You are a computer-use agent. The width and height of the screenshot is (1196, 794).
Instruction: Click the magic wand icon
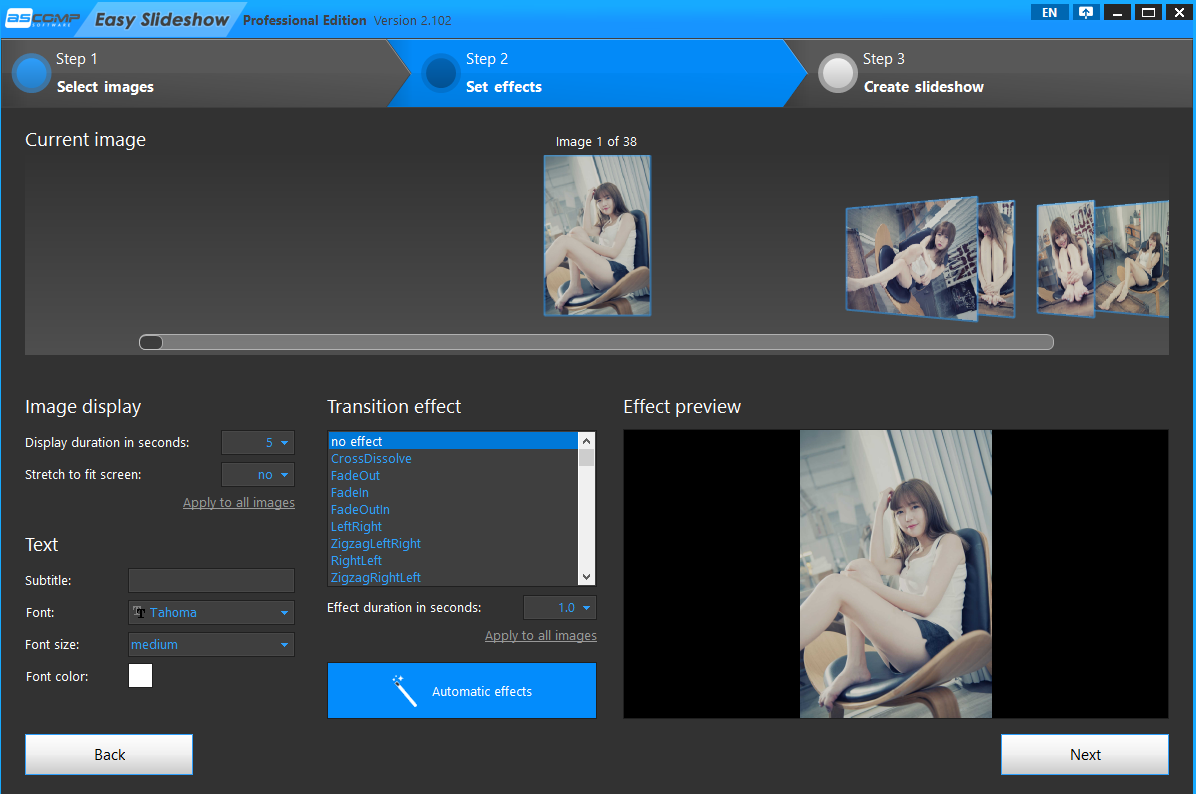[404, 690]
